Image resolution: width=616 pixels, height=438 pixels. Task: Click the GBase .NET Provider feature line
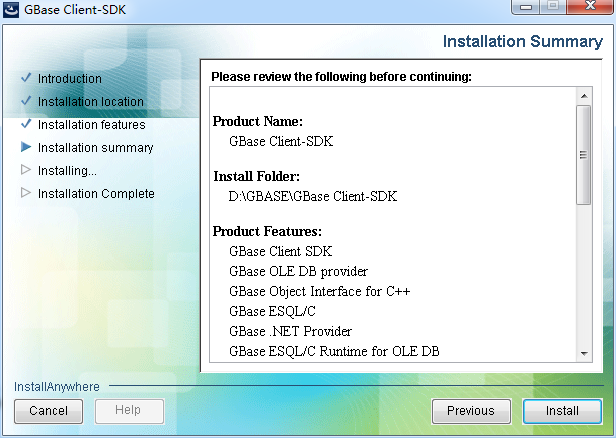pyautogui.click(x=290, y=331)
